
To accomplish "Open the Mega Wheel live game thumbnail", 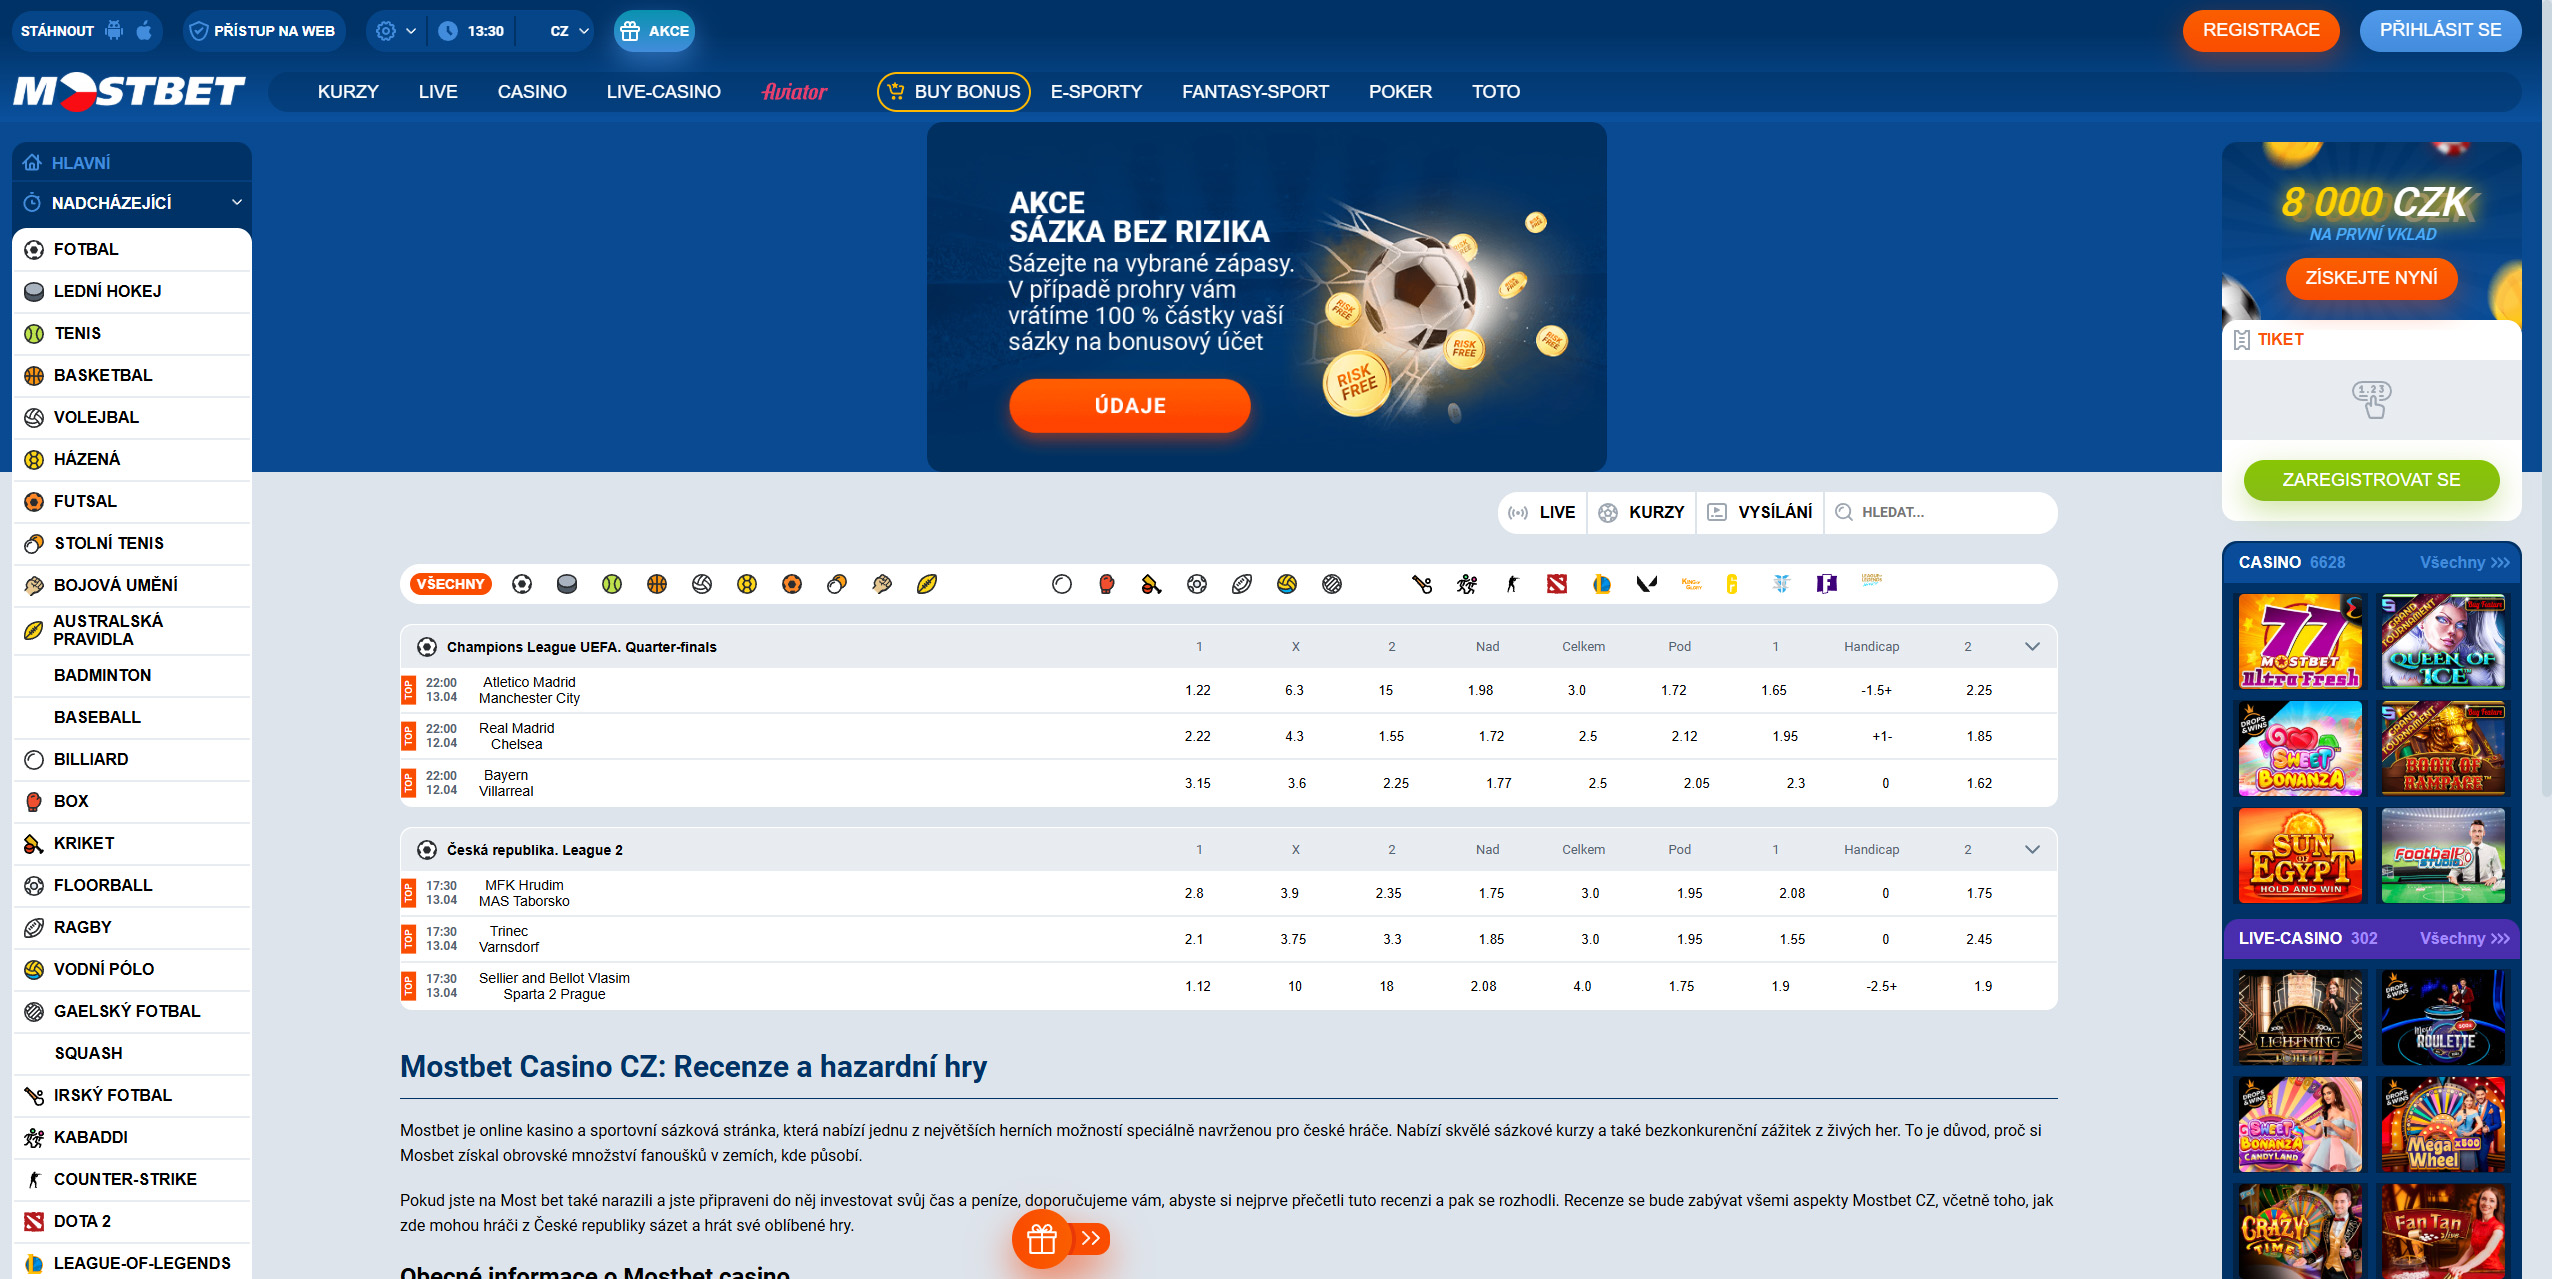I will (2443, 1124).
